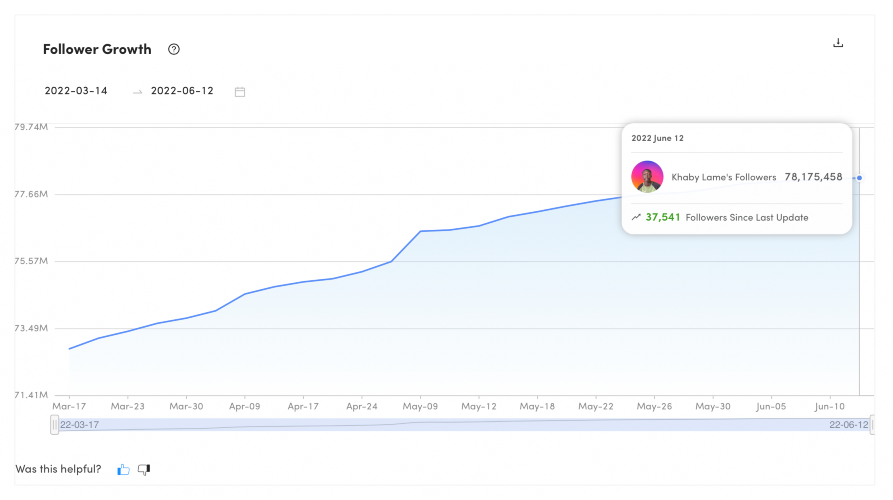Click the range slider track middle

[x=464, y=425]
